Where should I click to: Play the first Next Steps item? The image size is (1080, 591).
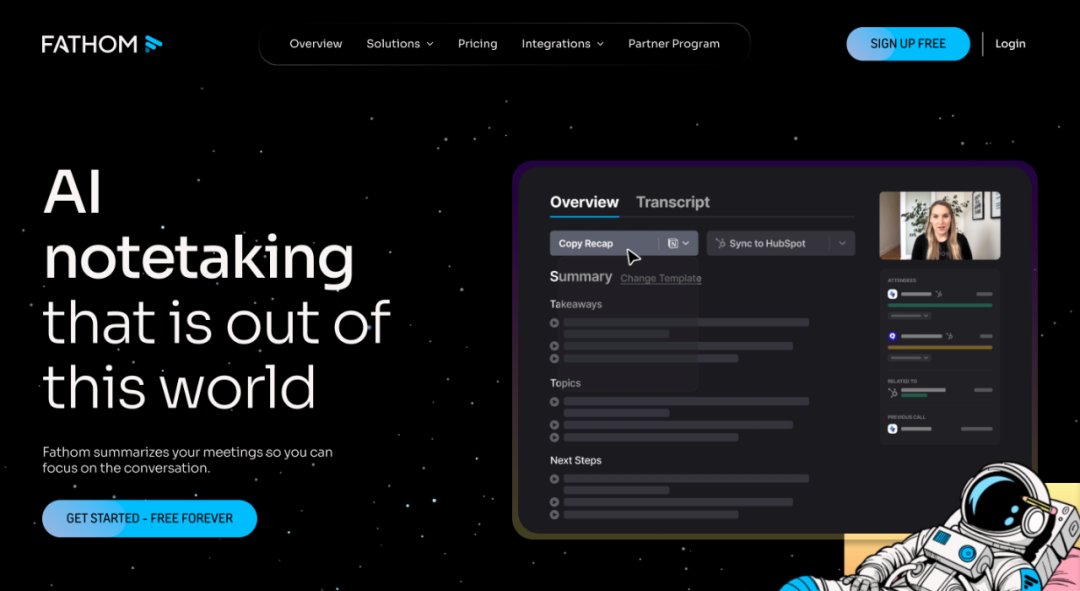pyautogui.click(x=554, y=479)
